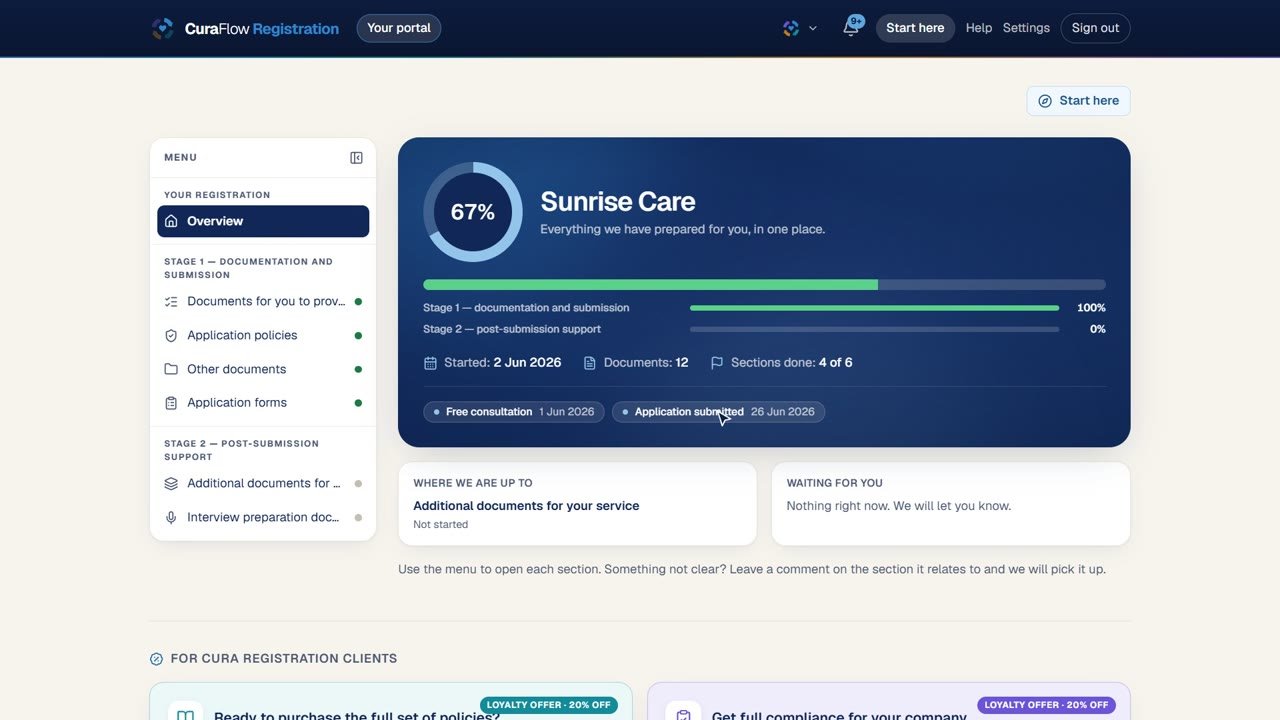Collapse the menu sidebar panel
Screen dimensions: 1280x720
tap(356, 158)
